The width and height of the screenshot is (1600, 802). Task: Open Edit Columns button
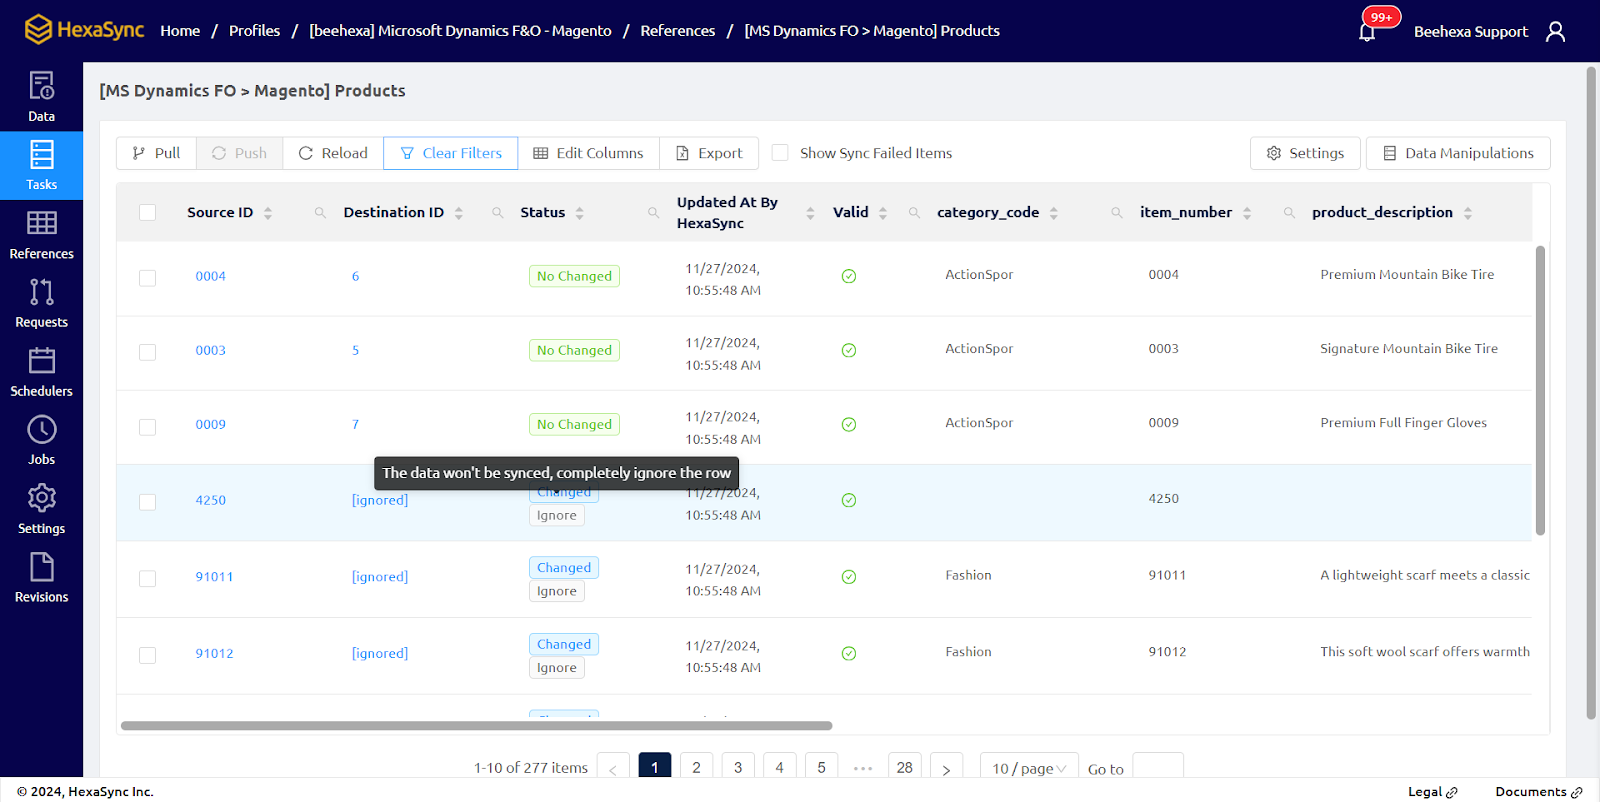pyautogui.click(x=588, y=153)
